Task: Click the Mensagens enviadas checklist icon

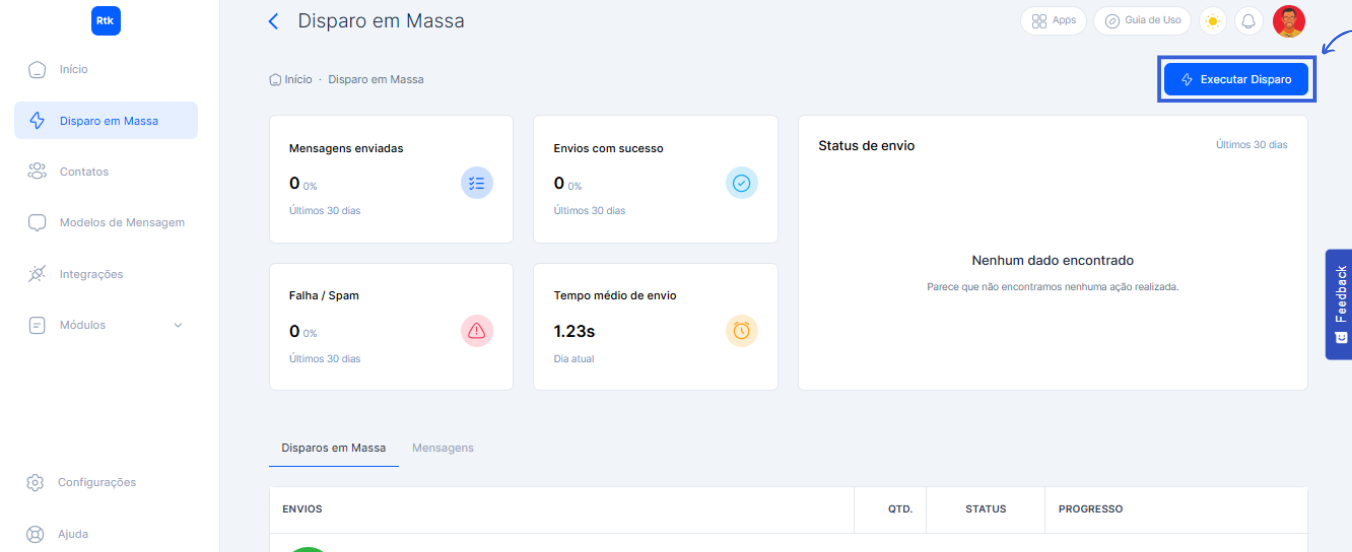Action: tap(476, 183)
